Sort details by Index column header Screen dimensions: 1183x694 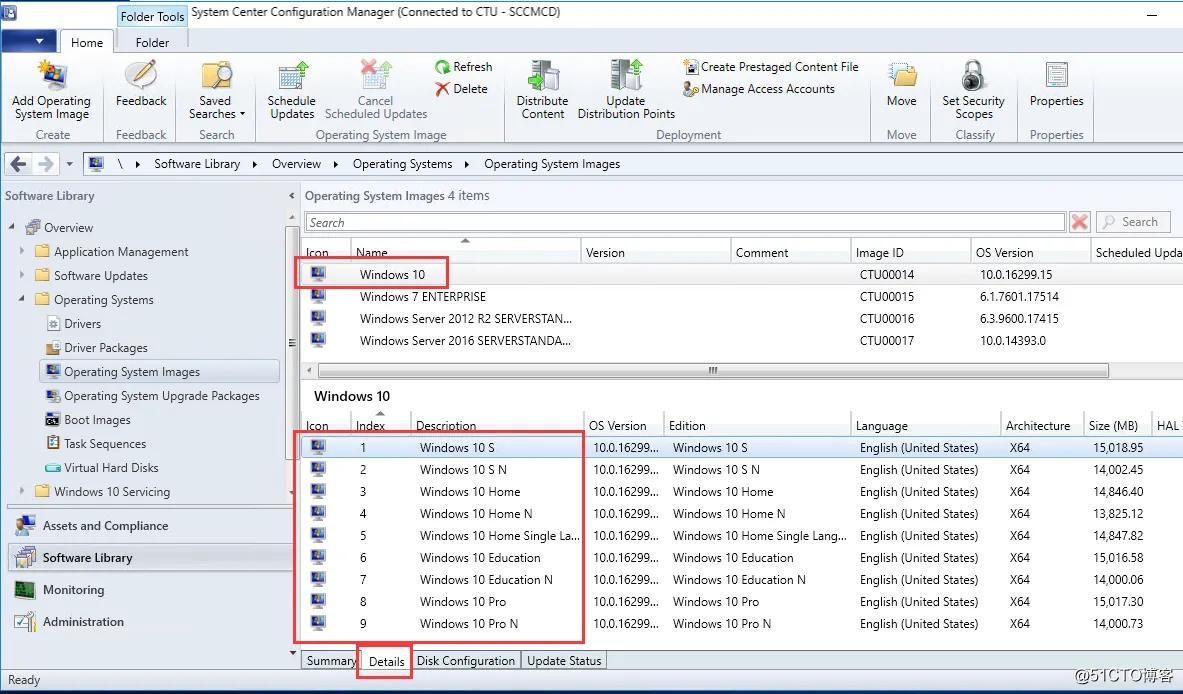pos(381,425)
